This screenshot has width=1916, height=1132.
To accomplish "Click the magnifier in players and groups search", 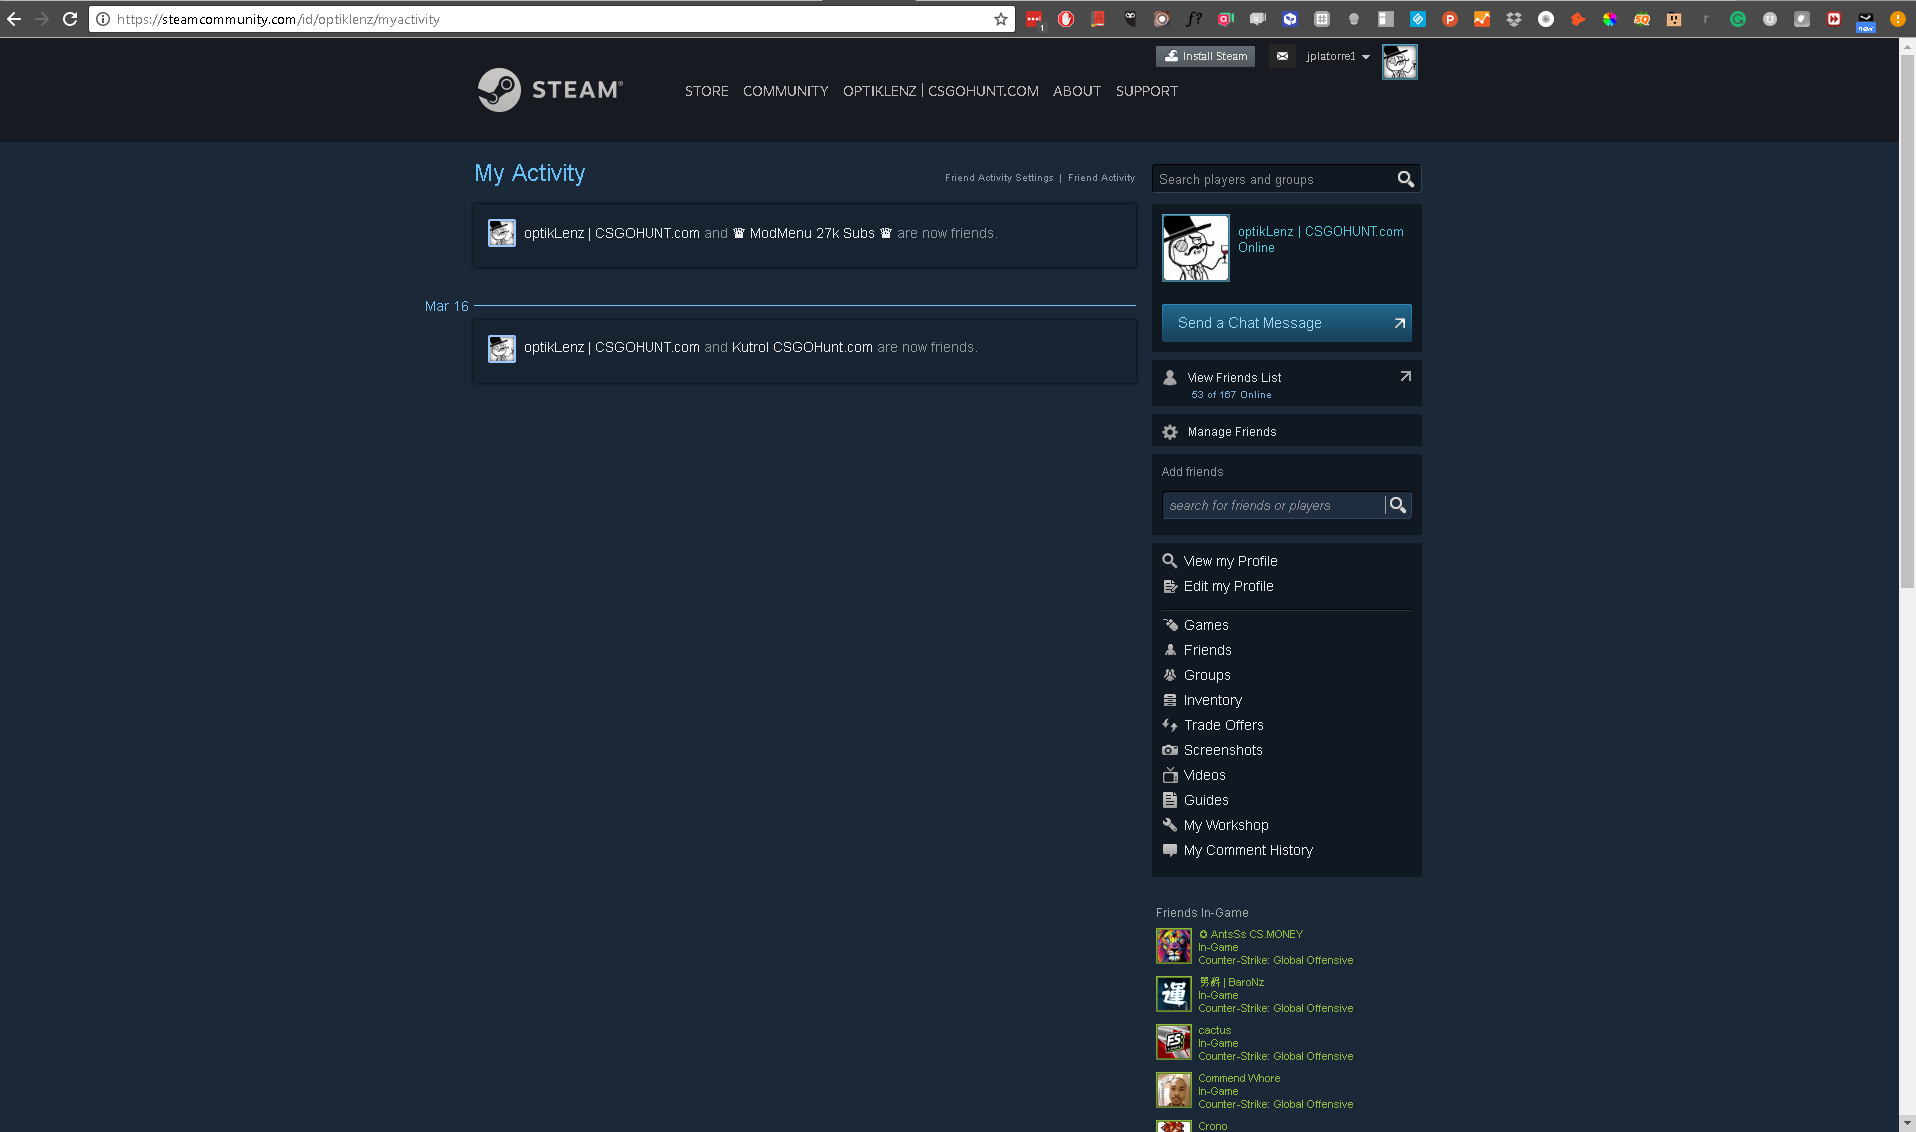I will [1405, 179].
